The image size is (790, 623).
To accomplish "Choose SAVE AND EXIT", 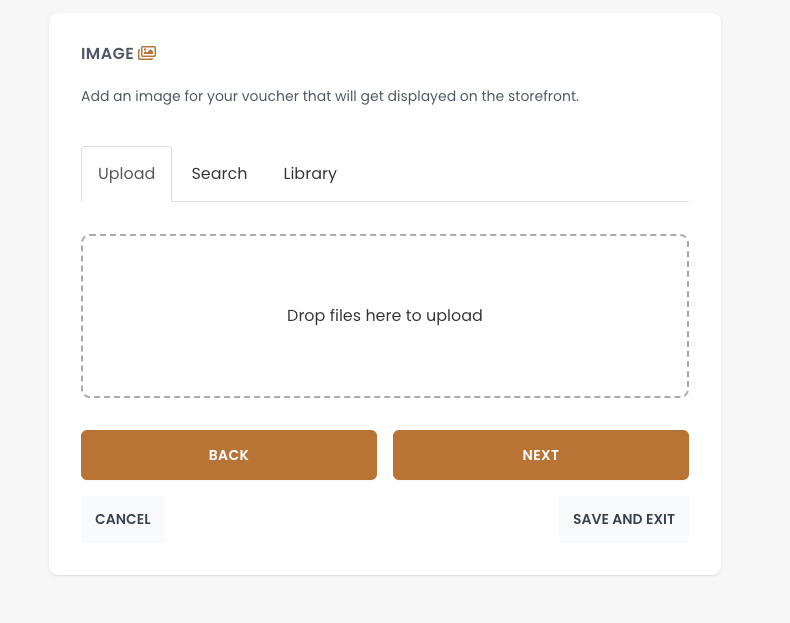I will click(624, 519).
